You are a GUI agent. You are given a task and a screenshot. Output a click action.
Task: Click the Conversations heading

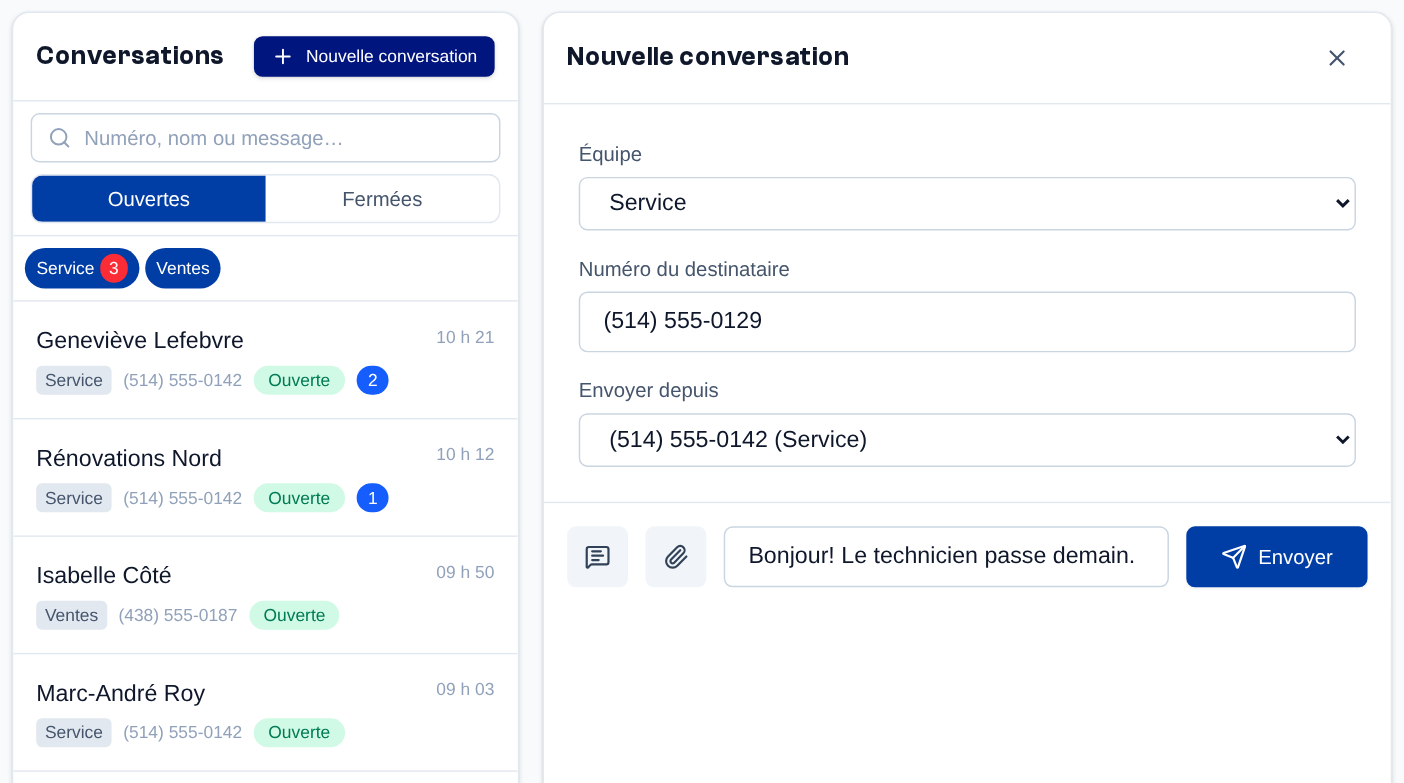[x=130, y=56]
